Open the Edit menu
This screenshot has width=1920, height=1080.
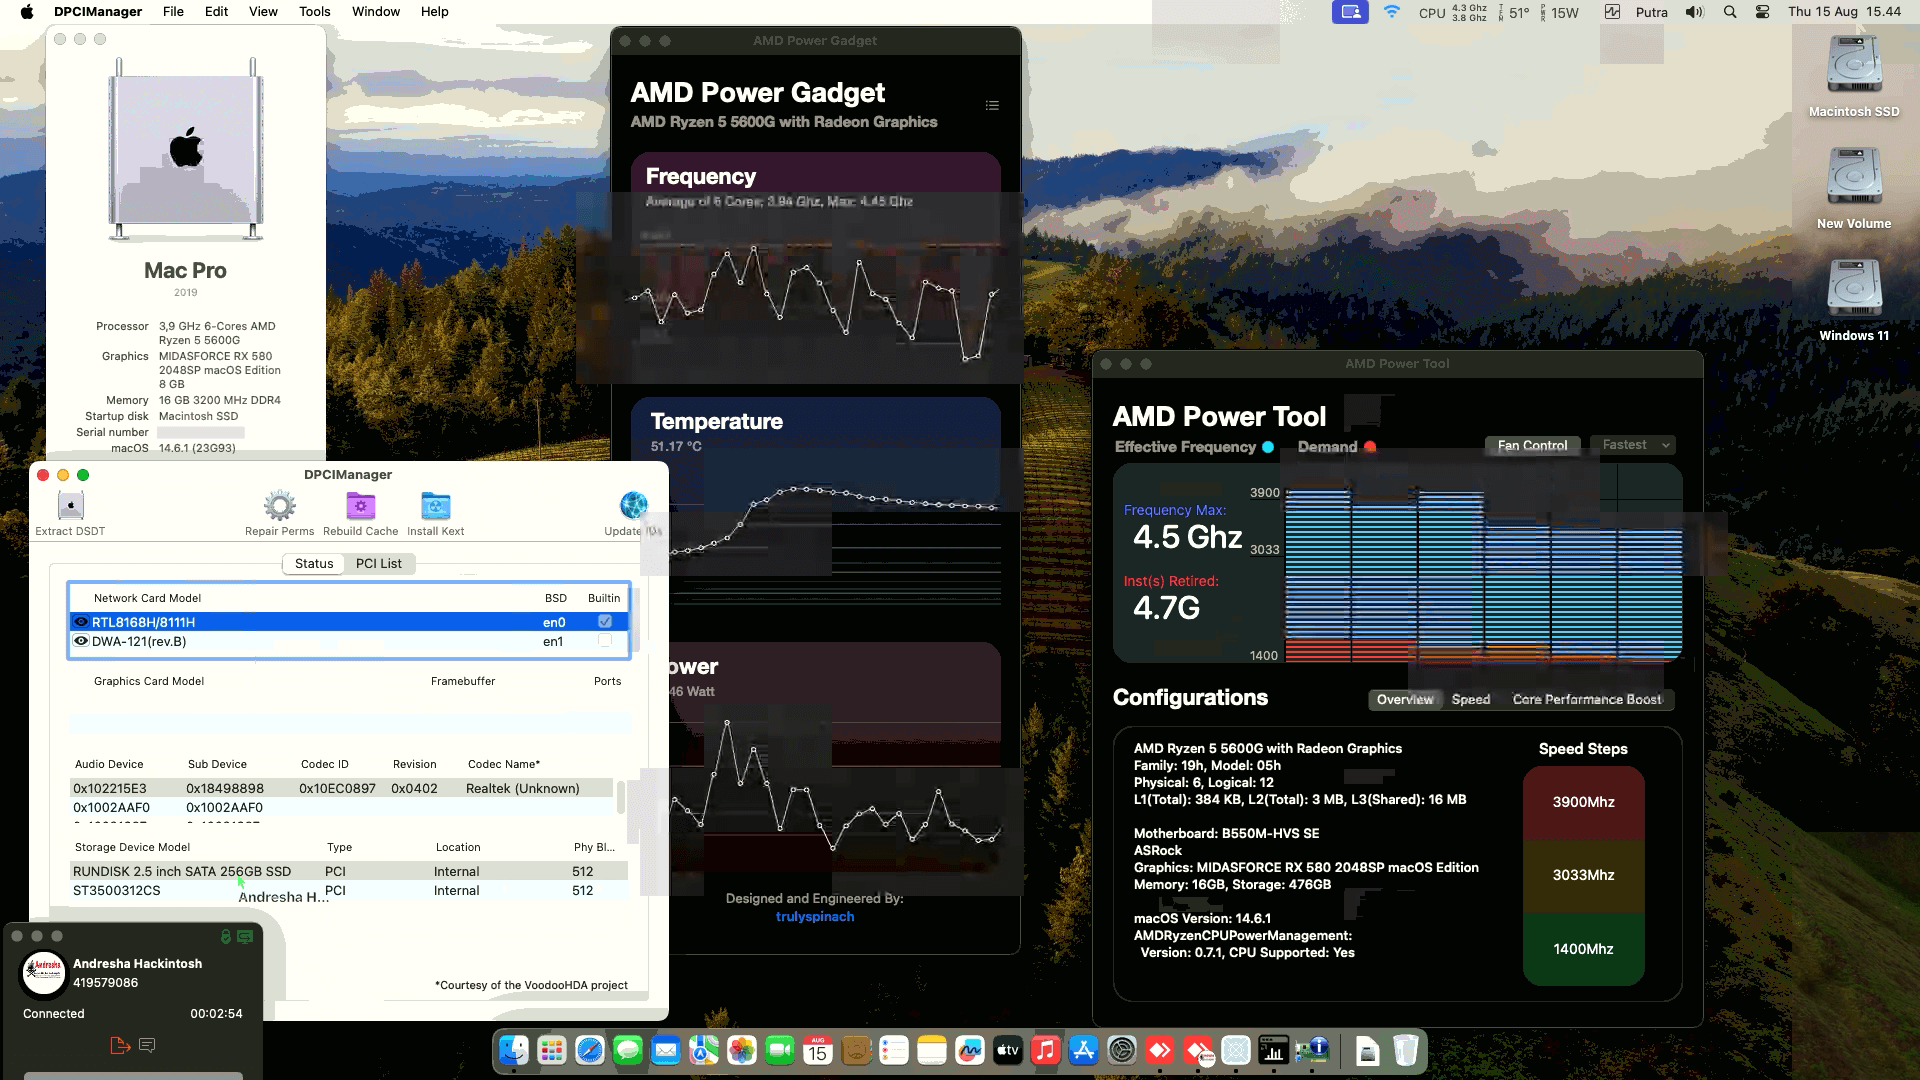click(x=216, y=12)
